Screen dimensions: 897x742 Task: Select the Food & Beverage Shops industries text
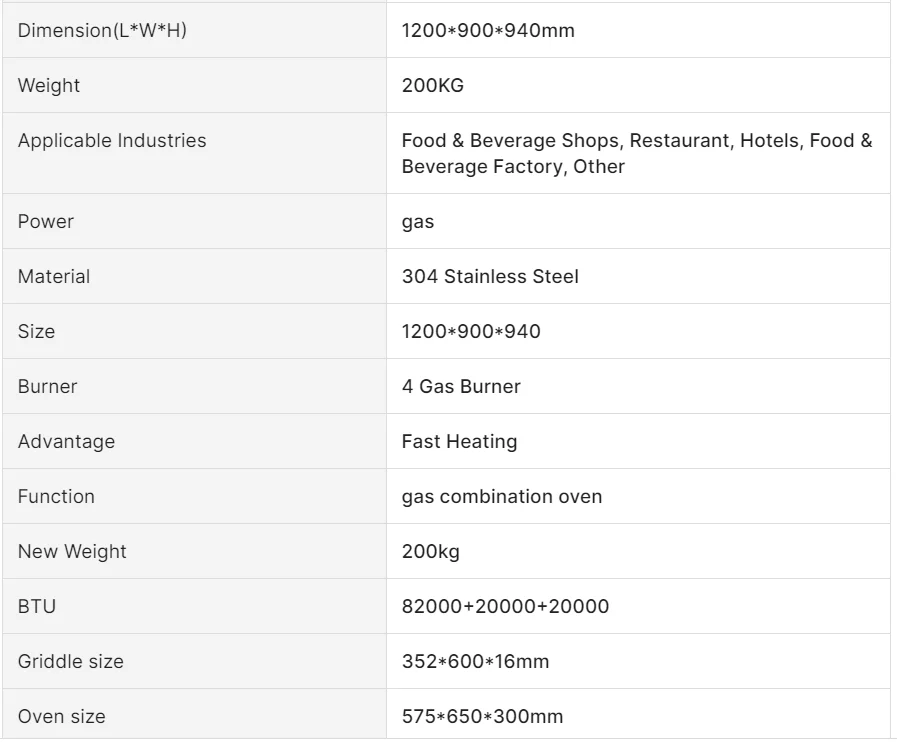click(636, 153)
